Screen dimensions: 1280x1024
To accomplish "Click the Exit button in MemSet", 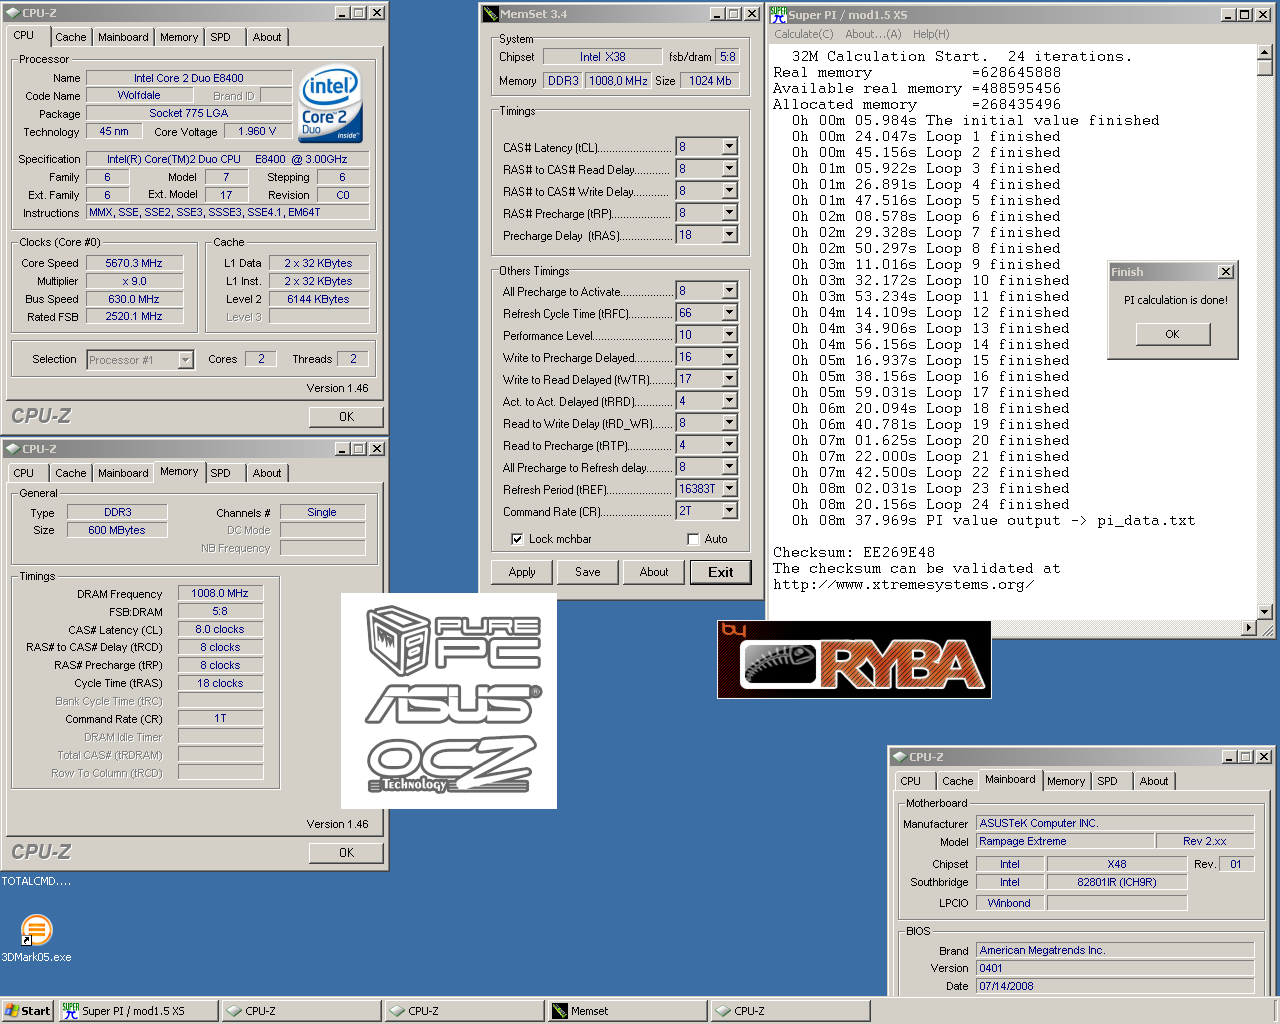I will coord(721,572).
